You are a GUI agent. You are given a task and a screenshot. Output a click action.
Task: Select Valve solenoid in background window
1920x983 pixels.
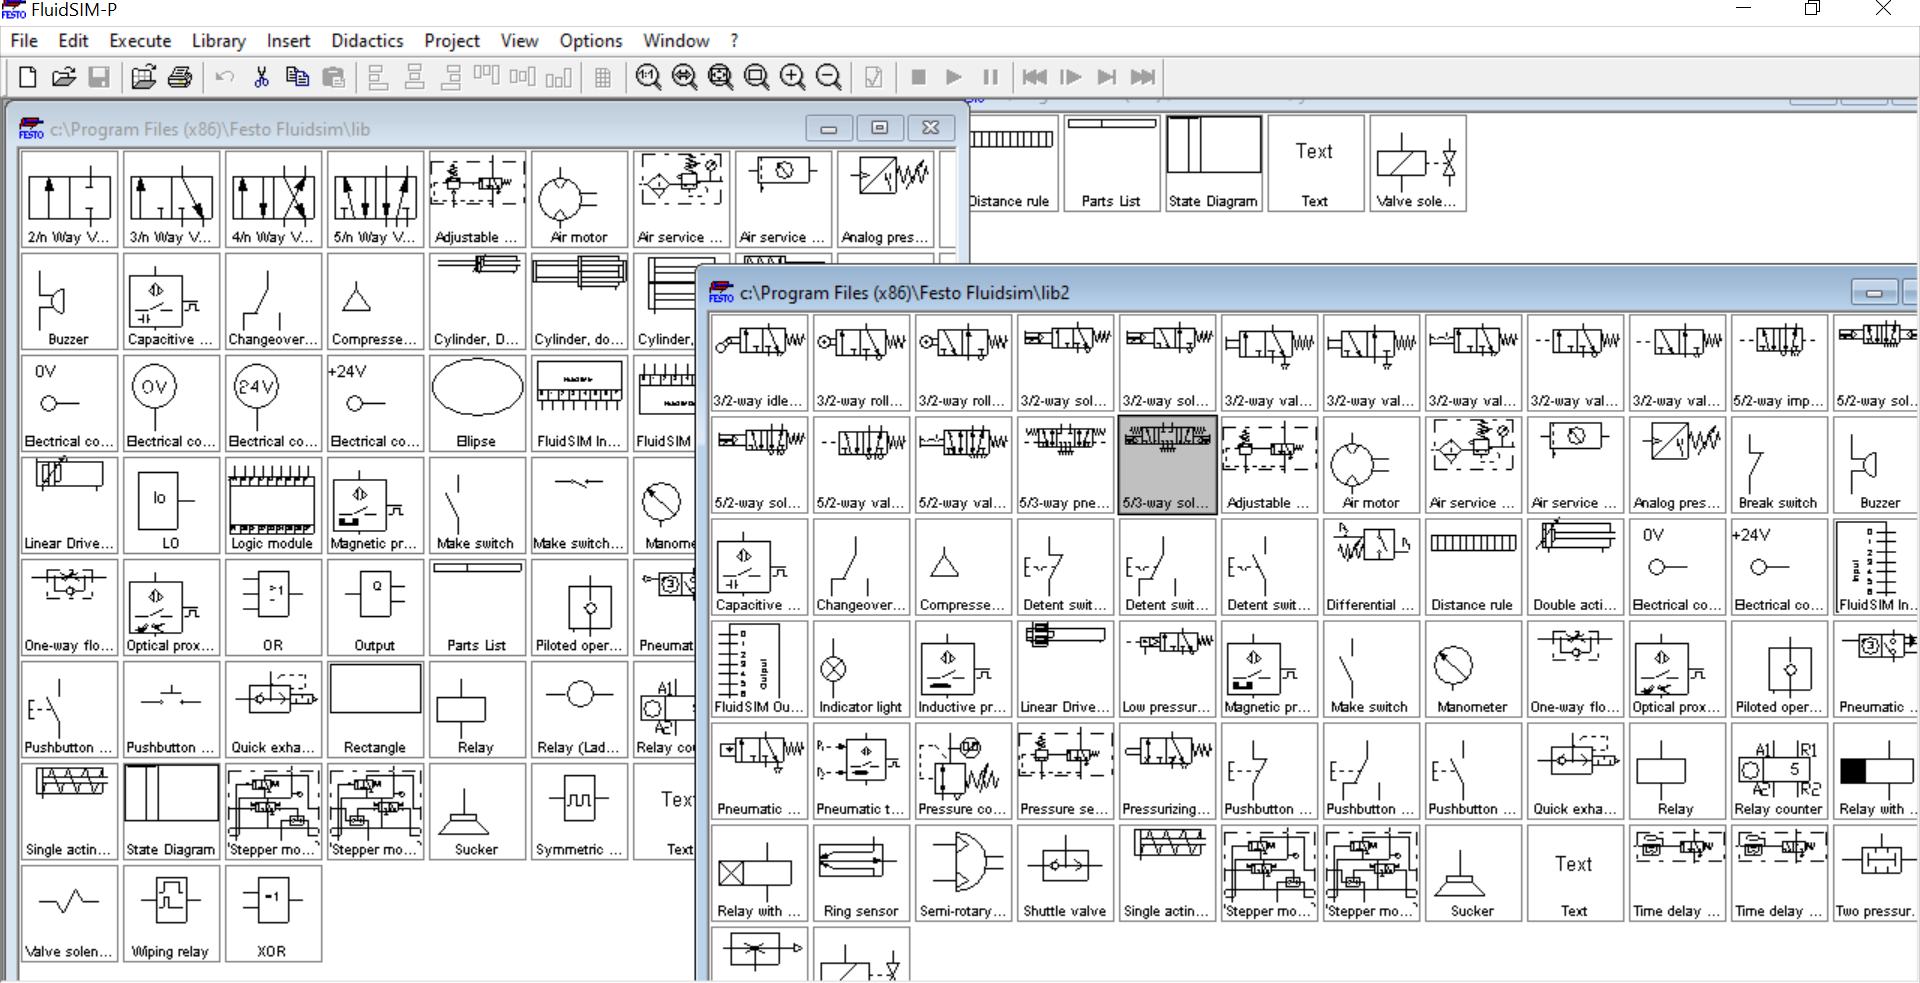[1417, 163]
